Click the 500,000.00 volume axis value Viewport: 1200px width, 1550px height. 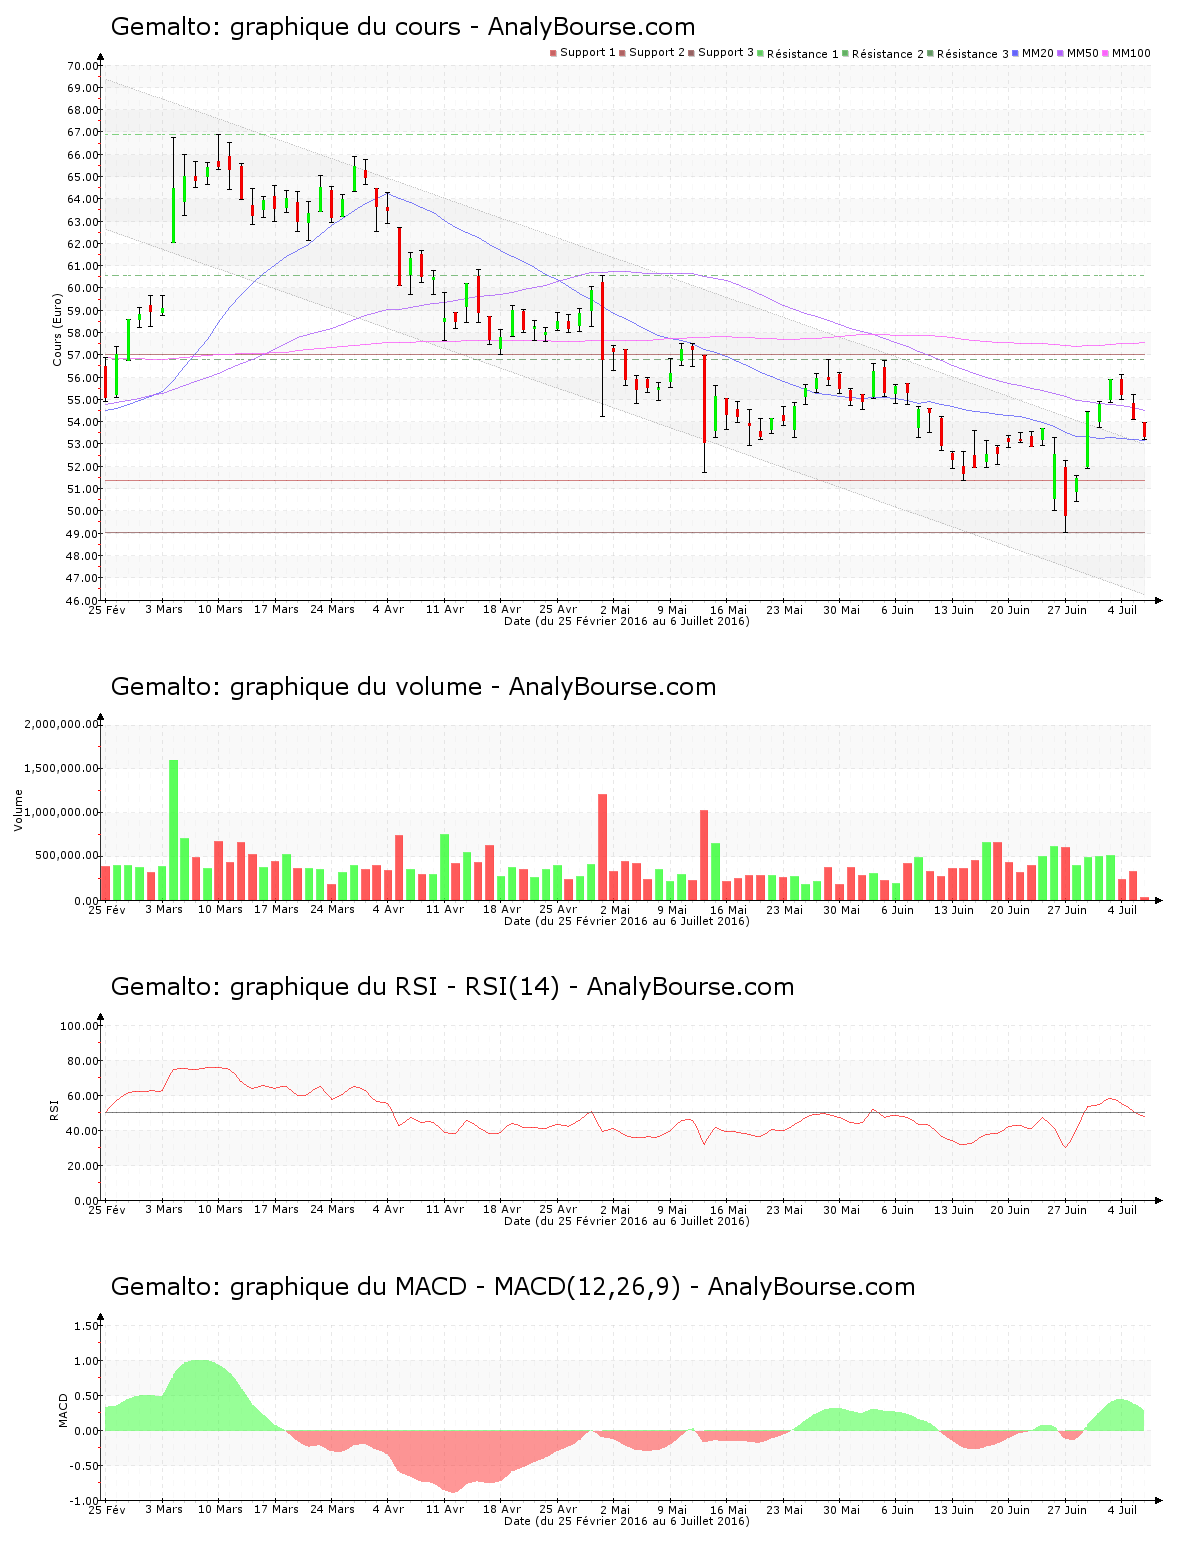pyautogui.click(x=67, y=856)
